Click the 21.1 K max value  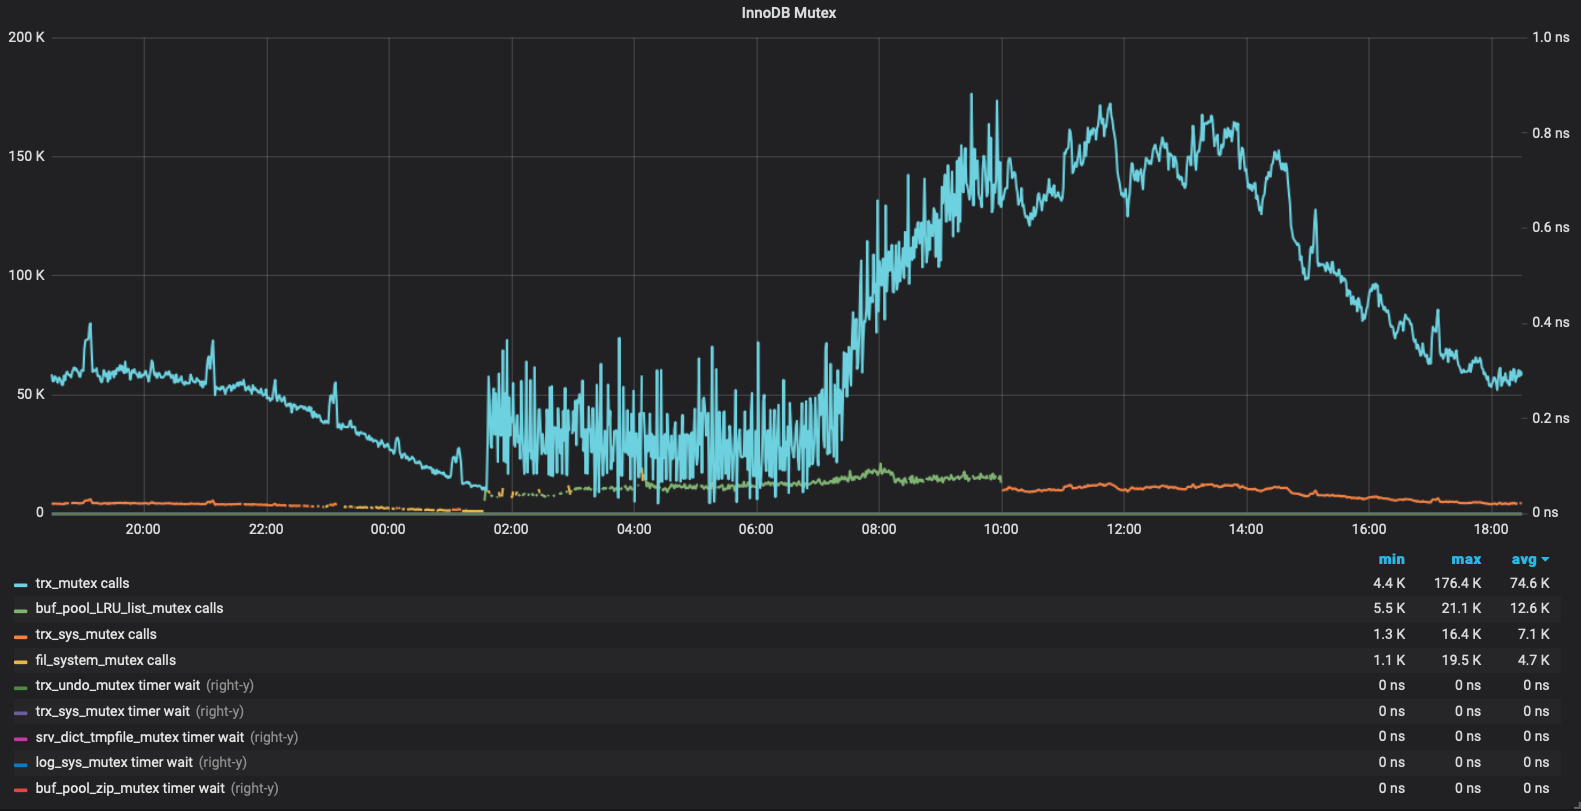[1462, 608]
